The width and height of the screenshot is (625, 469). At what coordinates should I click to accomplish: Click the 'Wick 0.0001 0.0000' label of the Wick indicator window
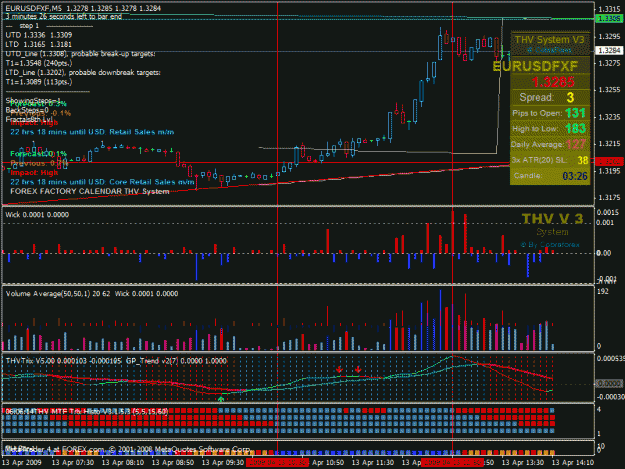[x=37, y=215]
